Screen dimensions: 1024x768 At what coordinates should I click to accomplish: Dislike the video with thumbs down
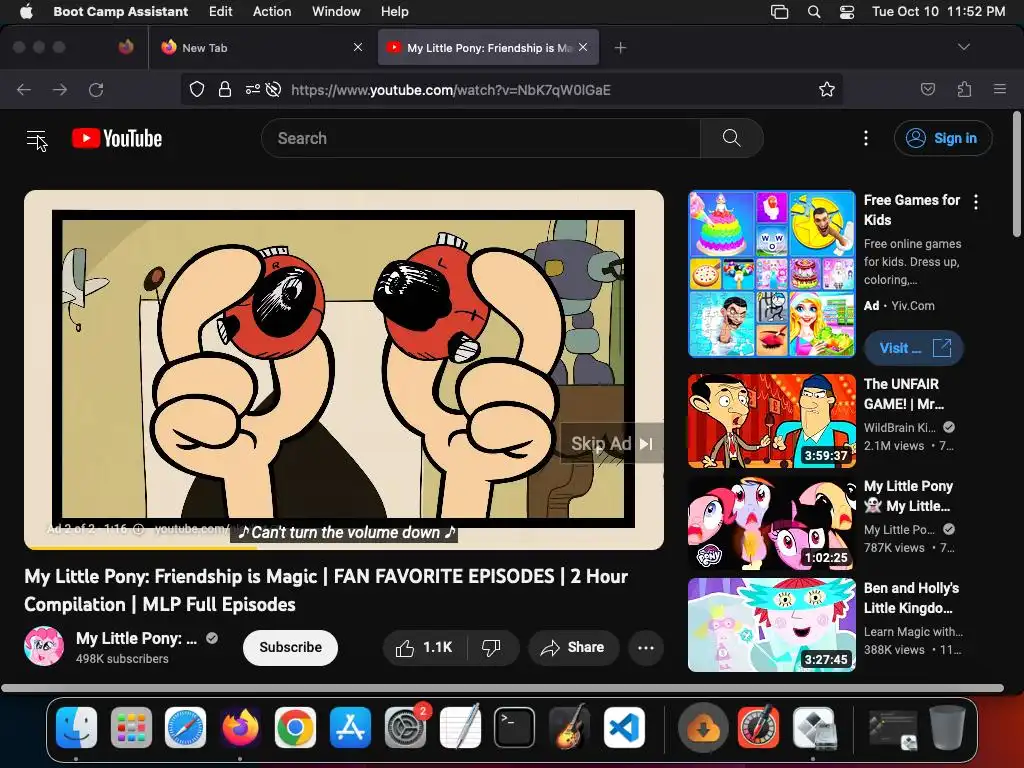pyautogui.click(x=492, y=647)
